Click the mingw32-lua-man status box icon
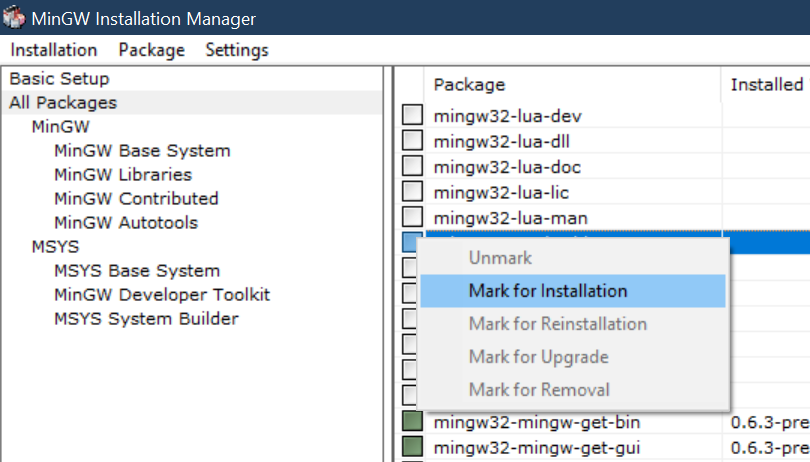This screenshot has height=462, width=810. (x=412, y=217)
